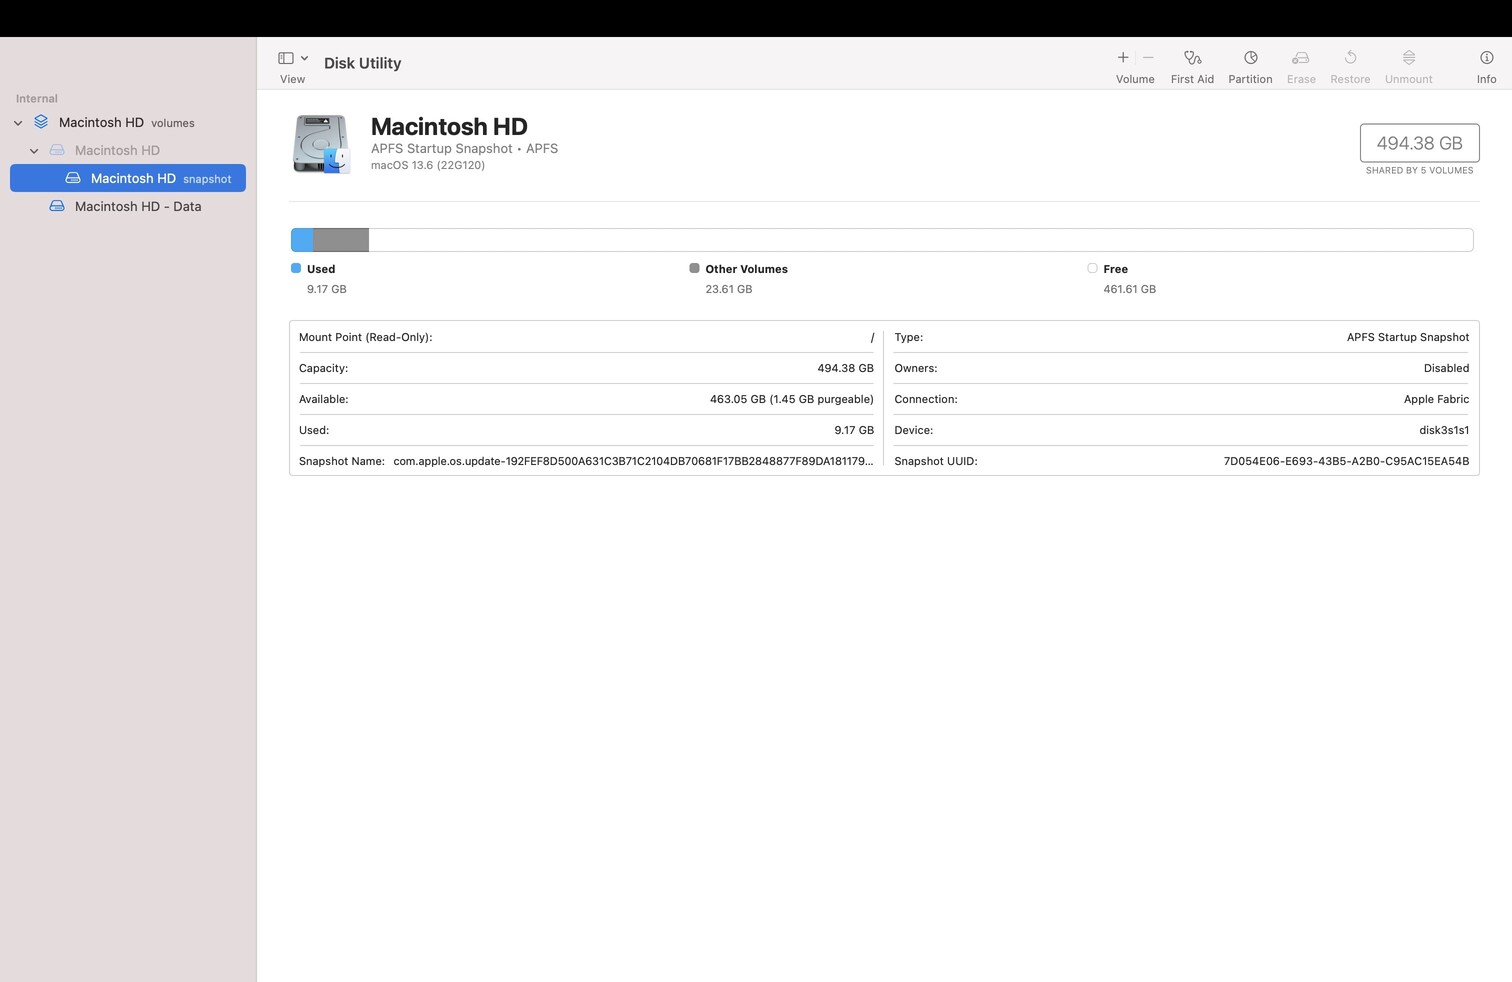Image resolution: width=1512 pixels, height=982 pixels.
Task: Click the 23.61 GB other volumes value
Action: coord(729,289)
